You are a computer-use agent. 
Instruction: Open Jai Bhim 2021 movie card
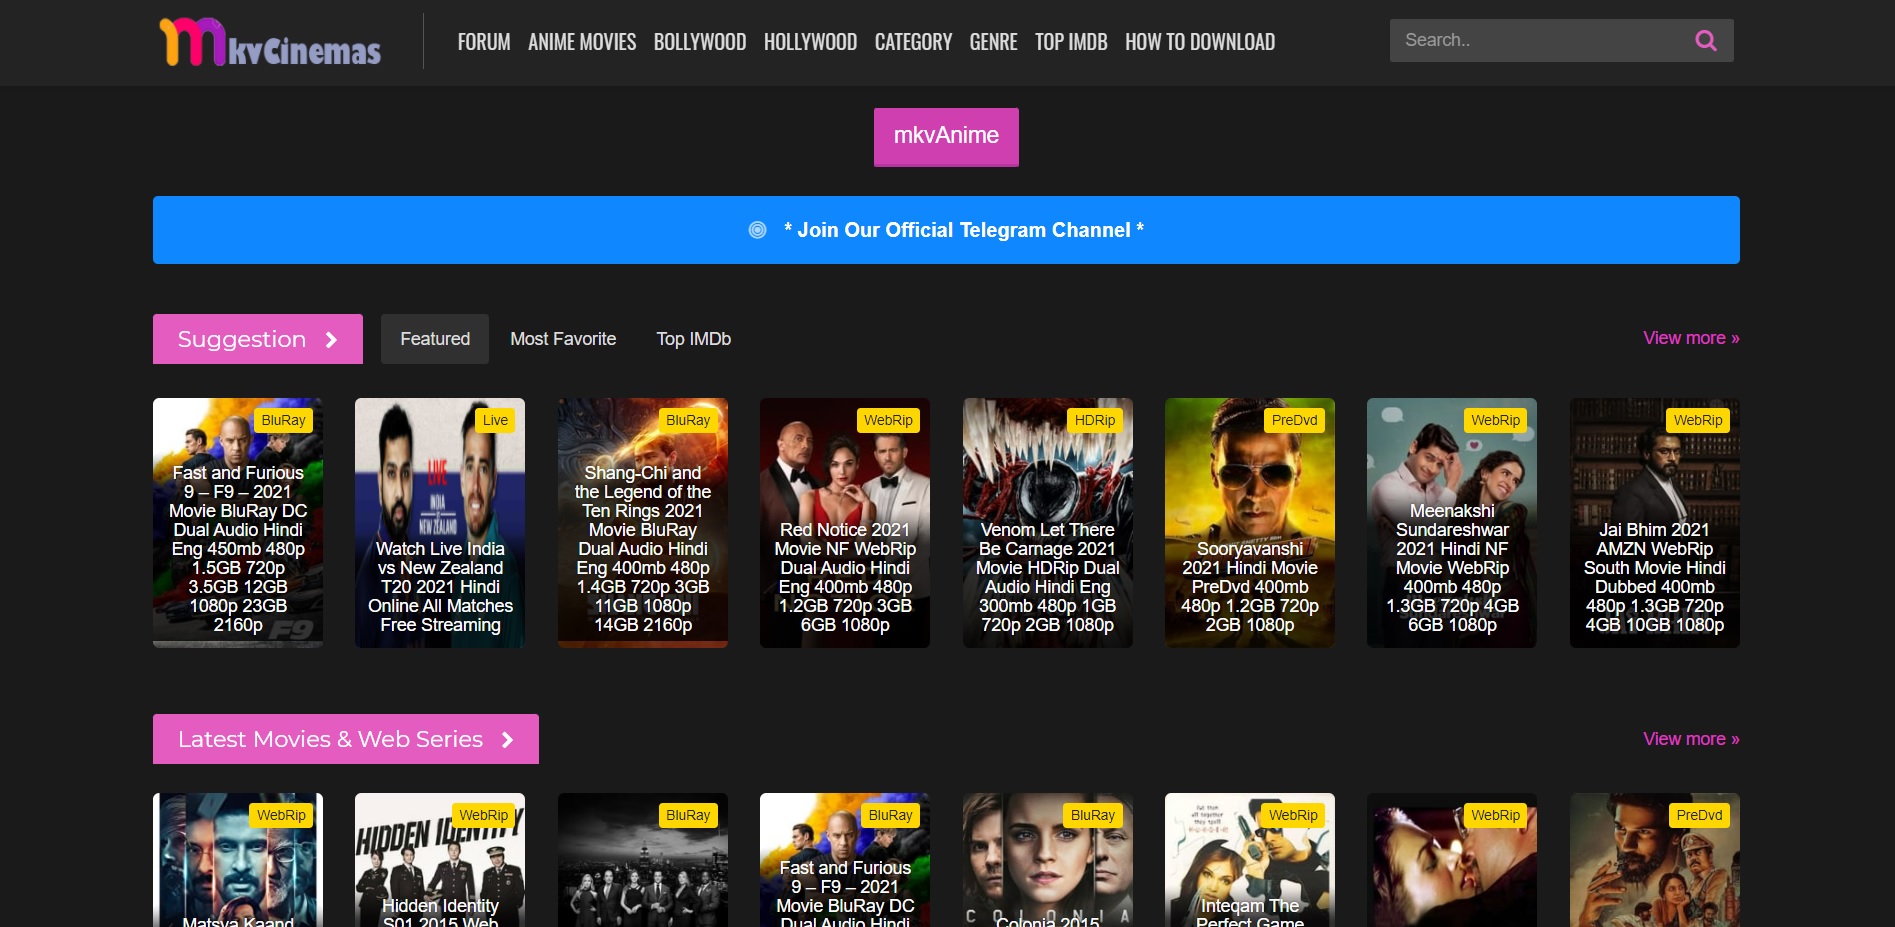point(1655,523)
